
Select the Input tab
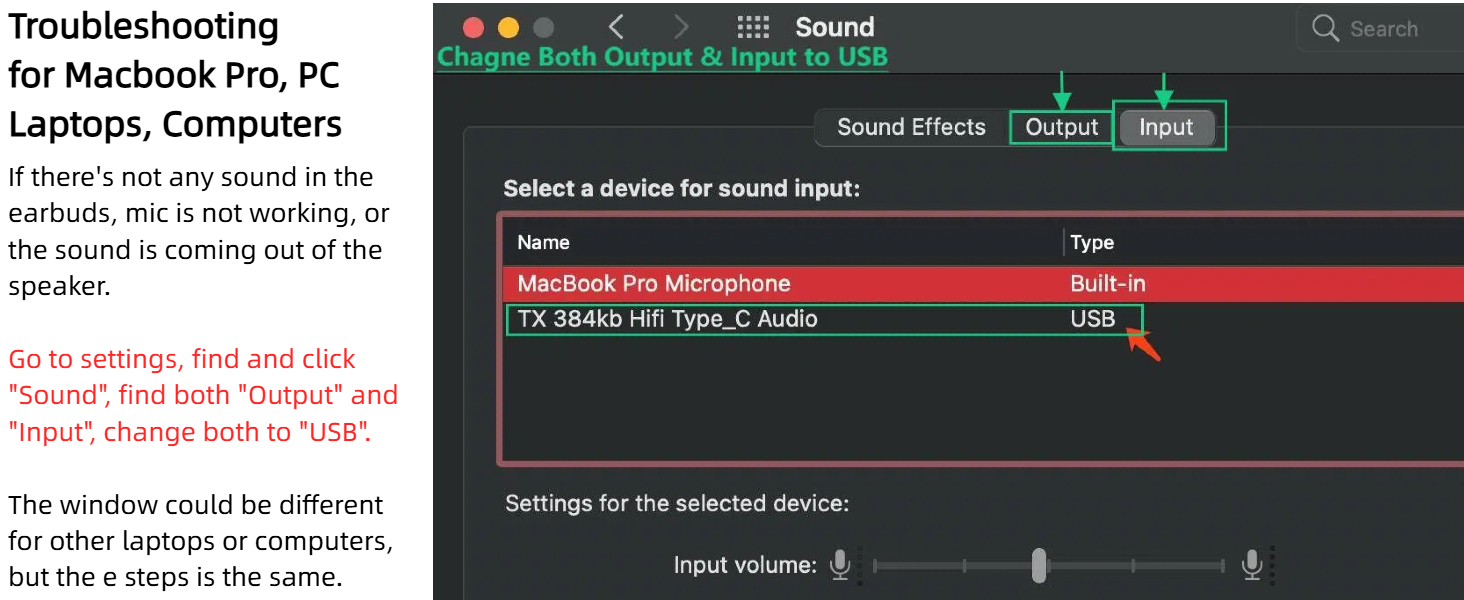click(1167, 127)
